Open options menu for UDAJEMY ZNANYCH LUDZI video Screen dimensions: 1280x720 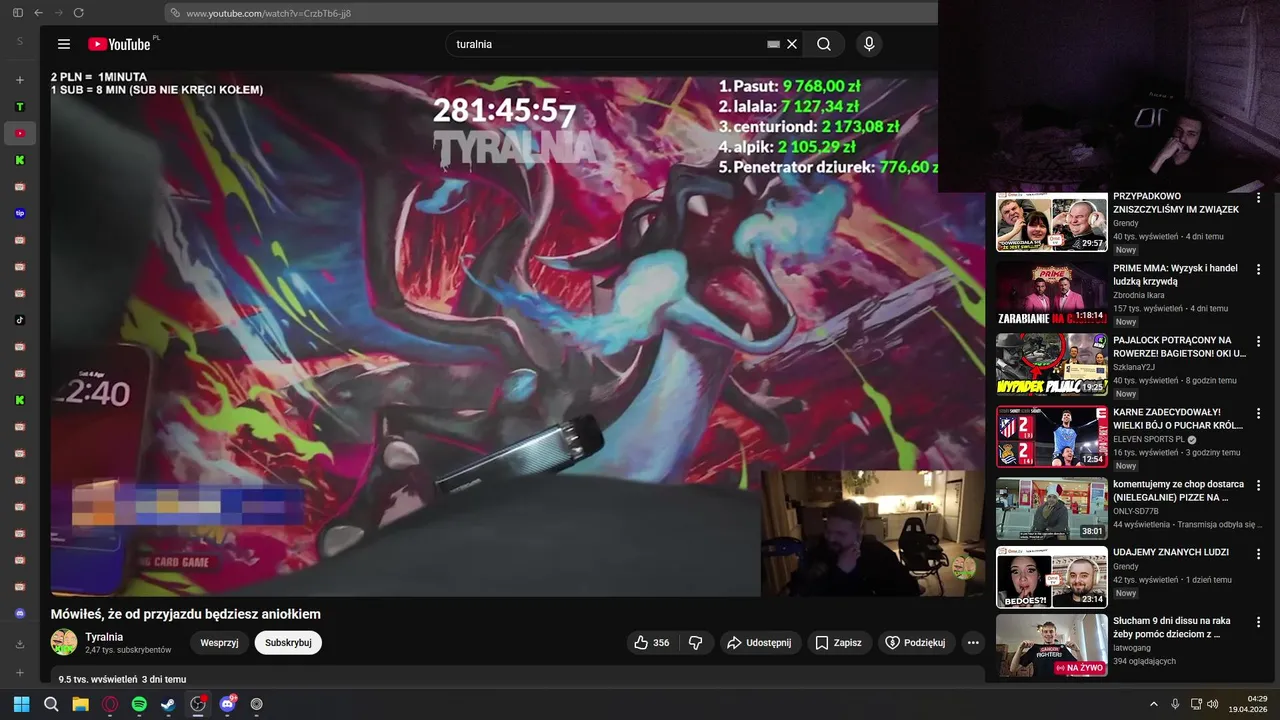click(1258, 553)
